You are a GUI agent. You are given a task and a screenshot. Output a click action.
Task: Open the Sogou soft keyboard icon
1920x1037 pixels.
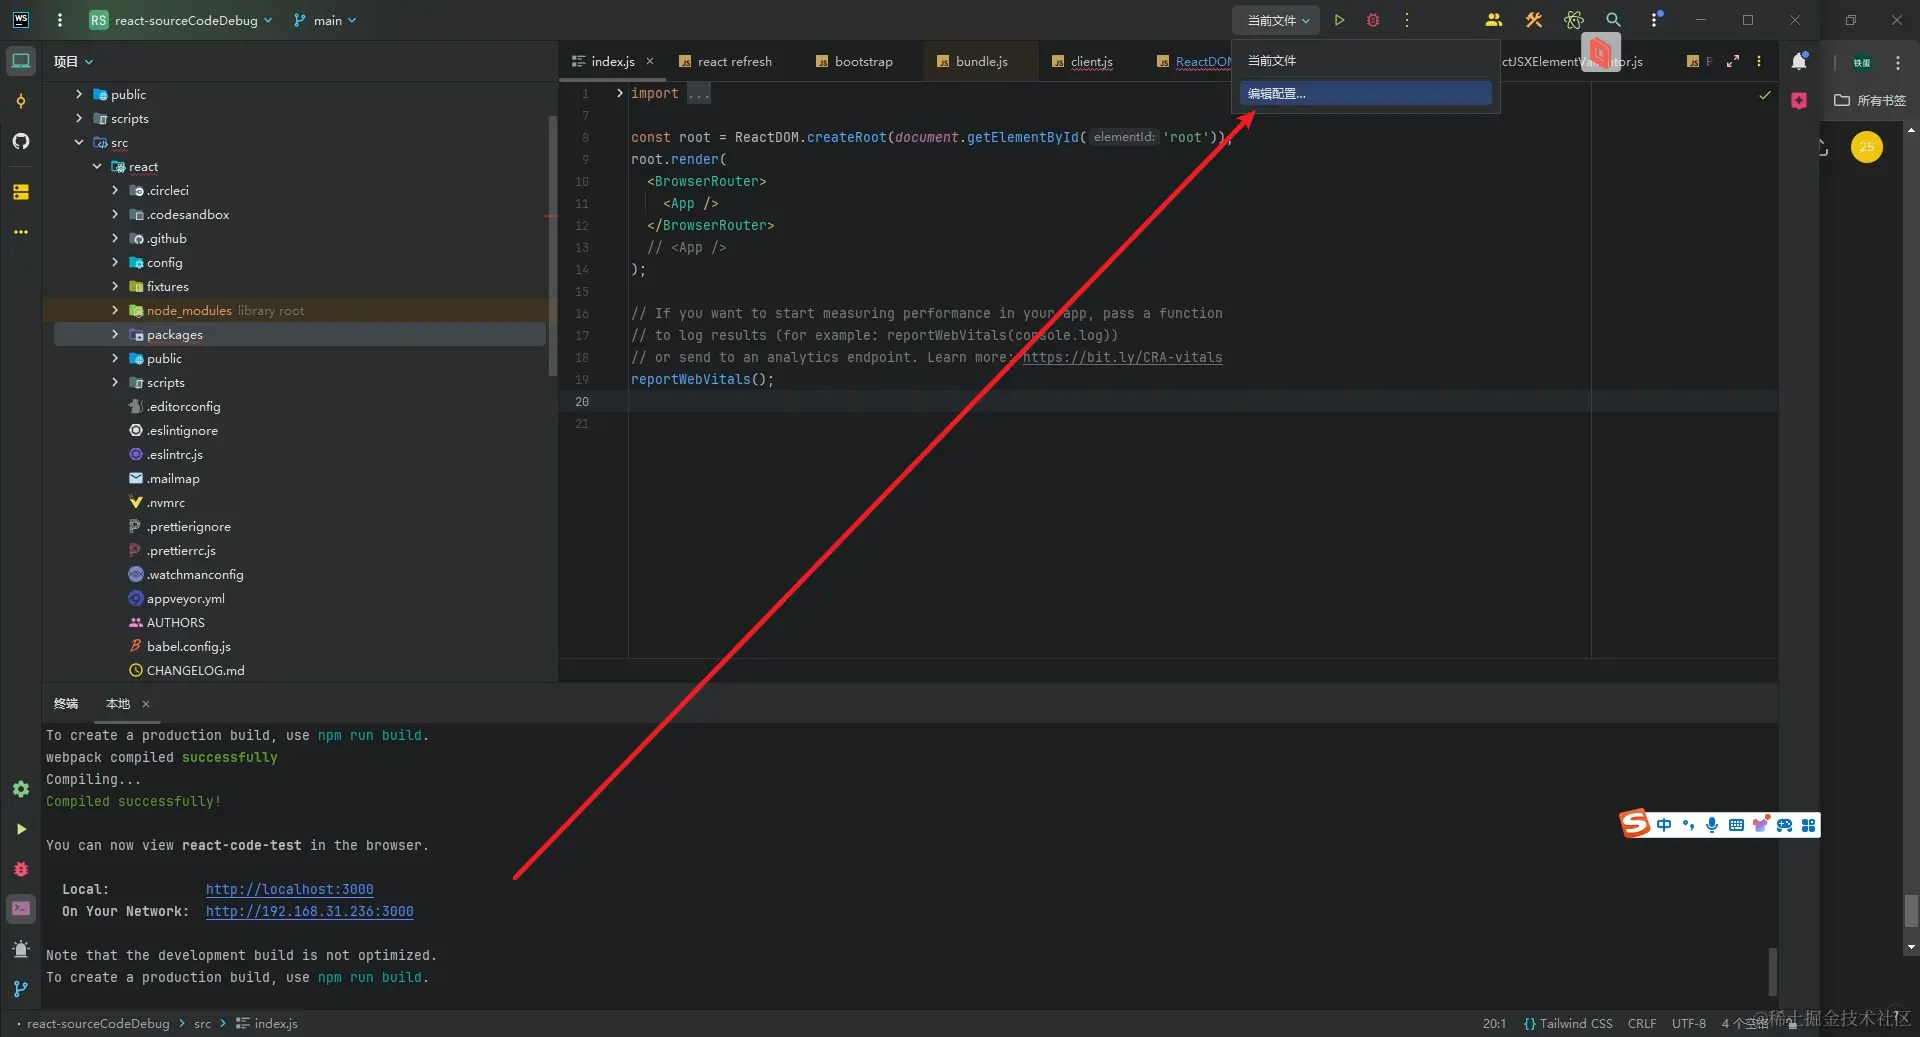pyautogui.click(x=1736, y=825)
